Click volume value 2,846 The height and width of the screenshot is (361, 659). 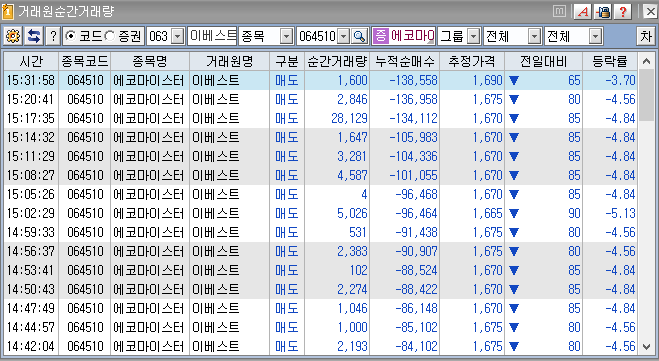(352, 100)
